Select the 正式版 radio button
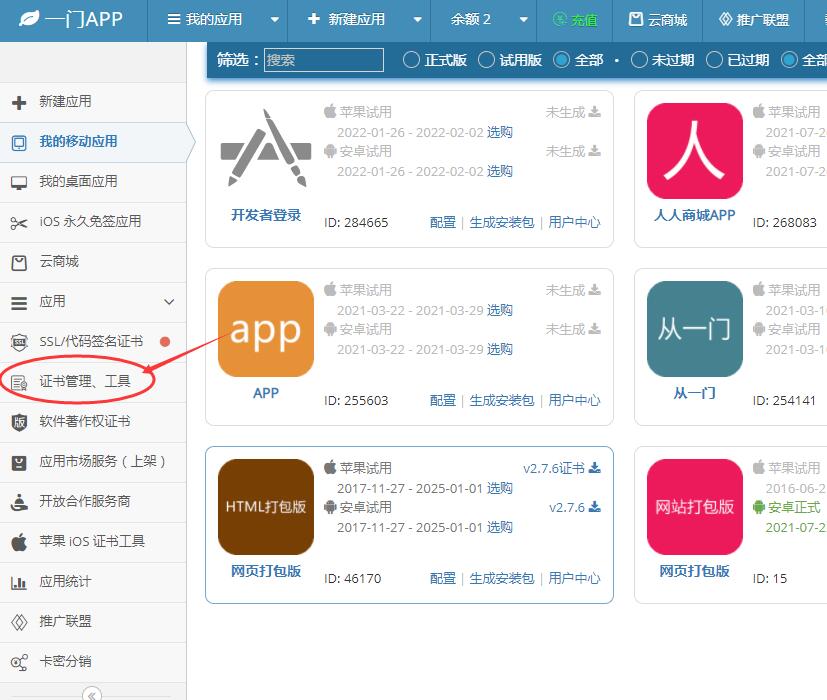This screenshot has height=700, width=827. pos(411,60)
